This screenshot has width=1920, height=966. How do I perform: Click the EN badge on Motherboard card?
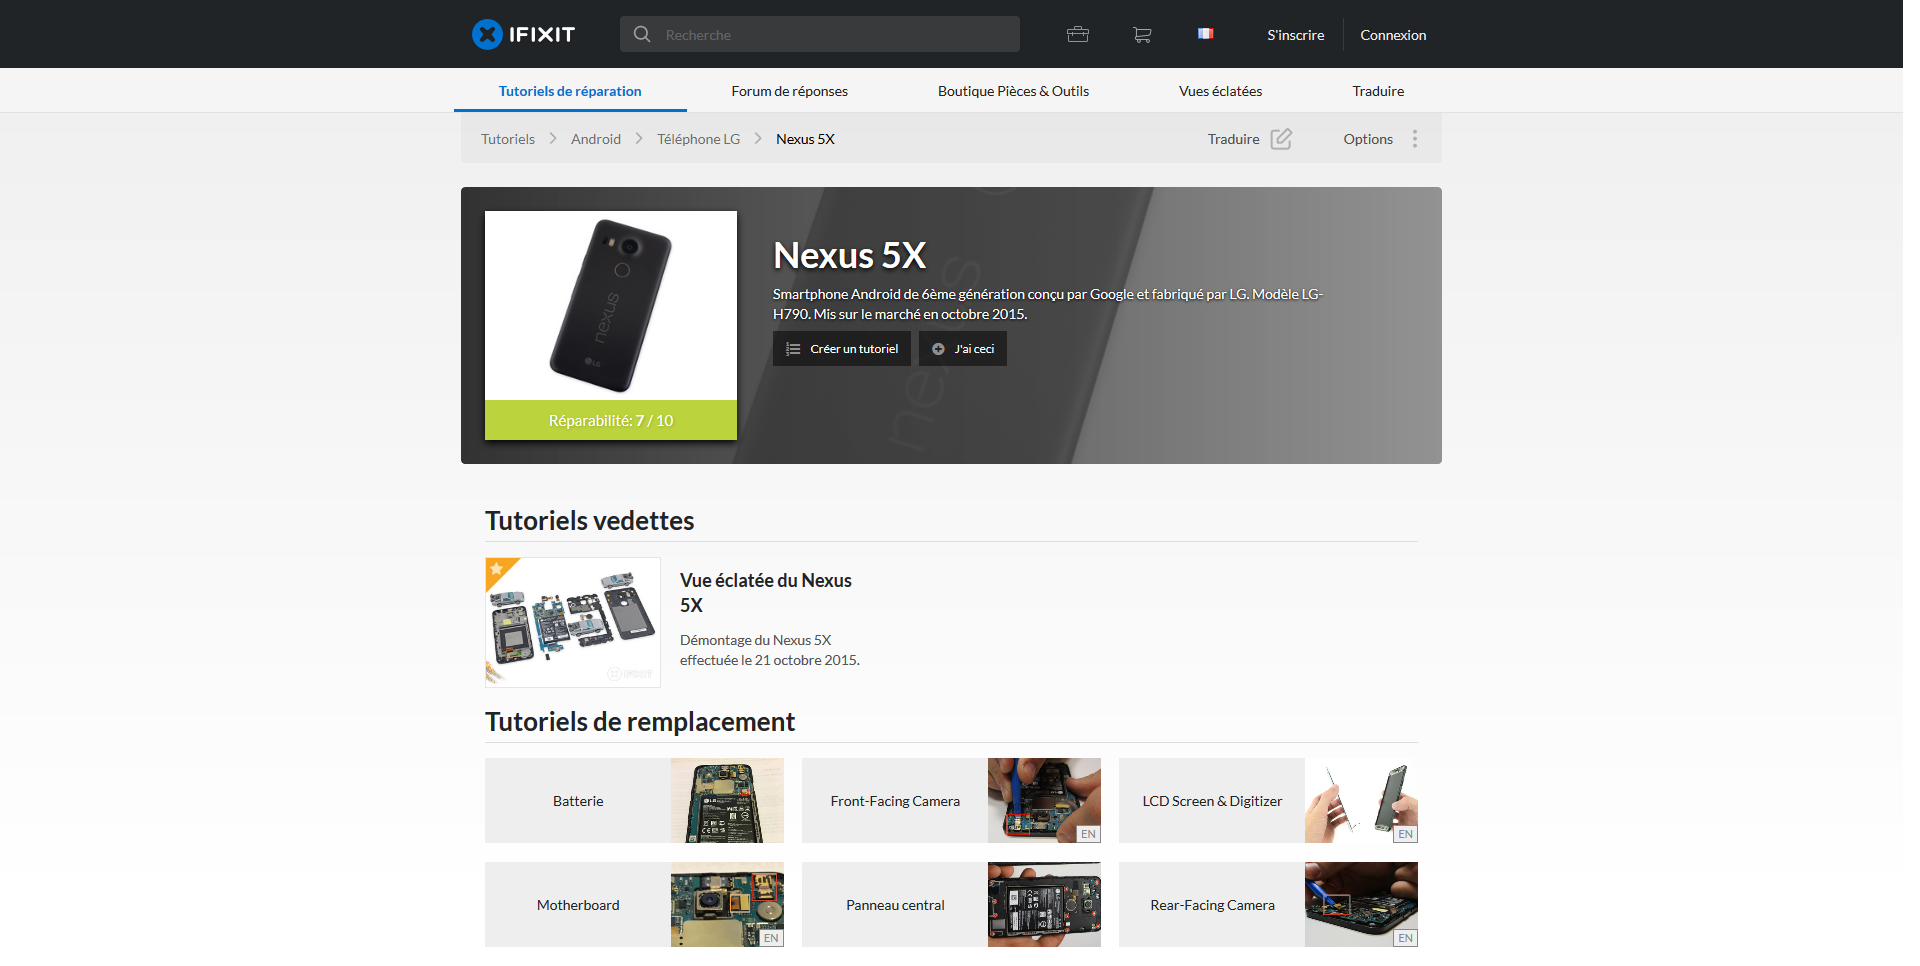[x=771, y=938]
